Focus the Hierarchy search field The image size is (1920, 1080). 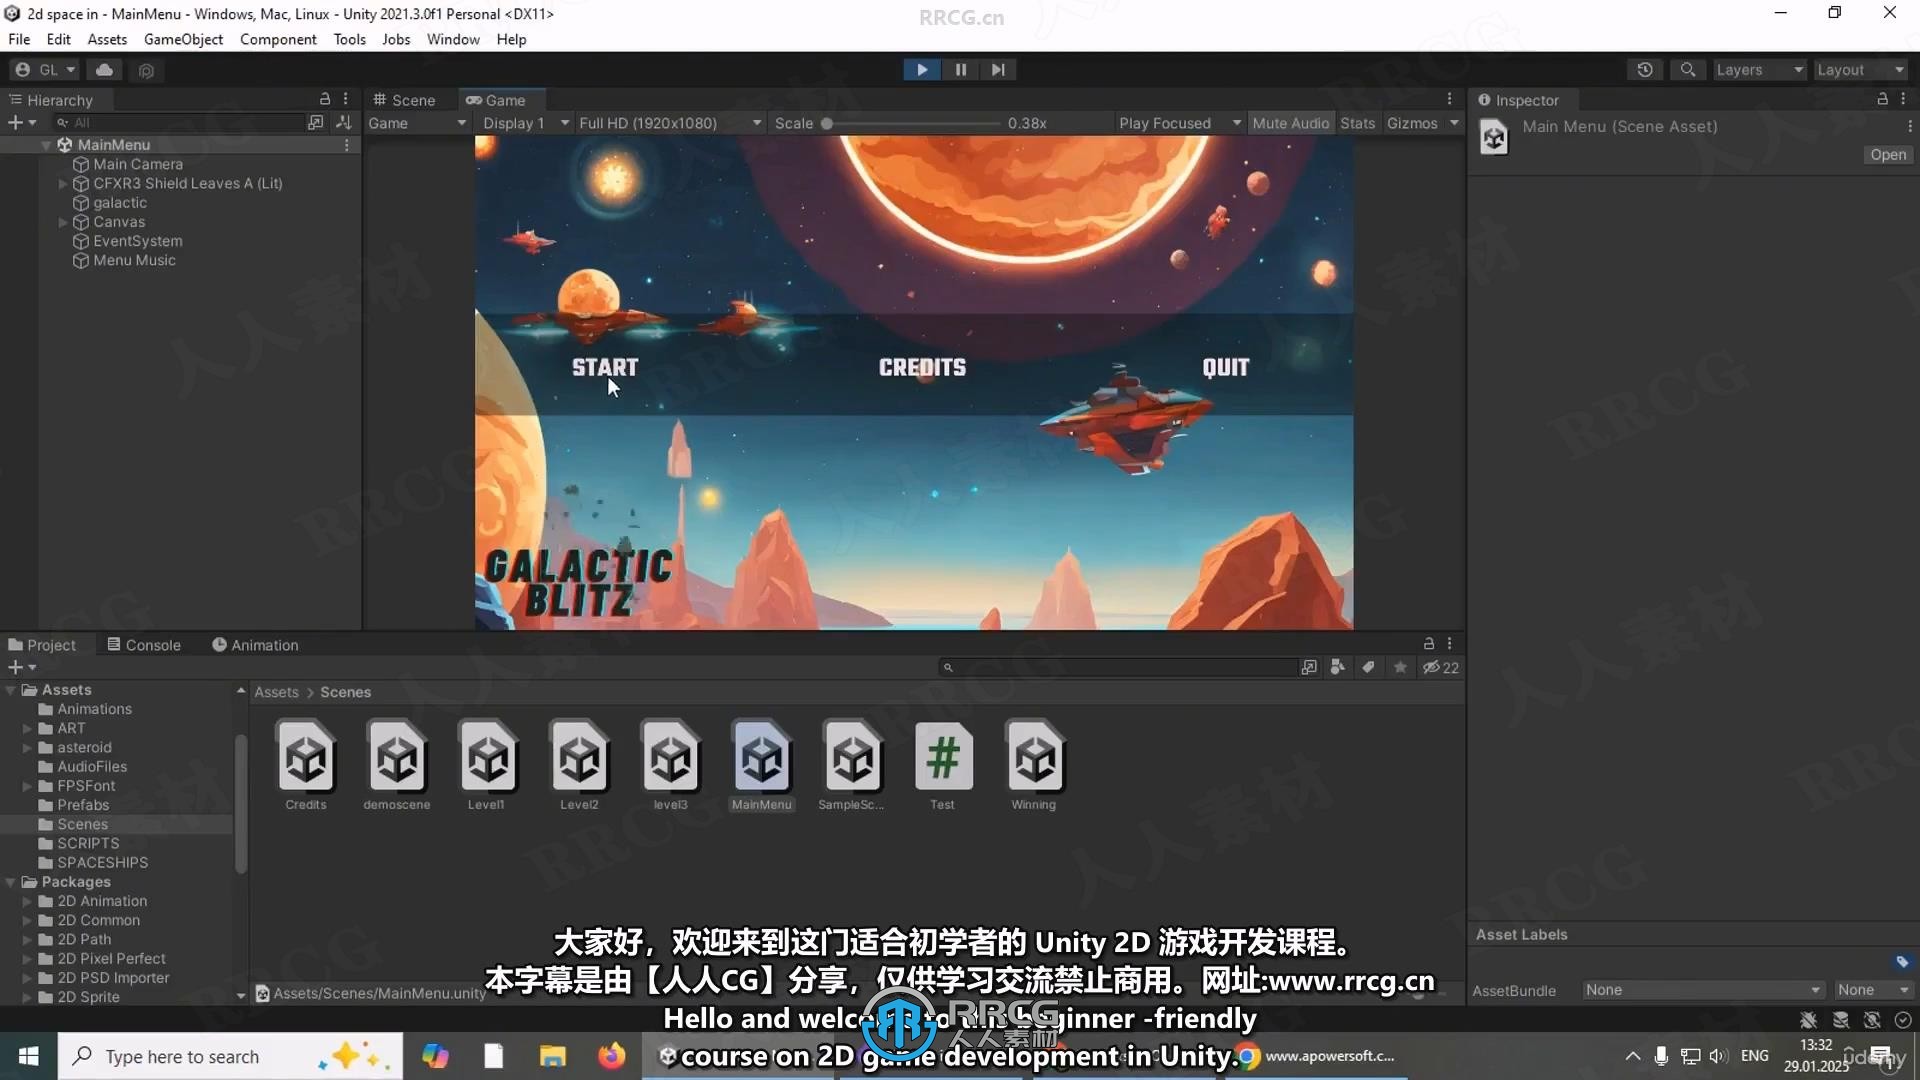tap(178, 123)
